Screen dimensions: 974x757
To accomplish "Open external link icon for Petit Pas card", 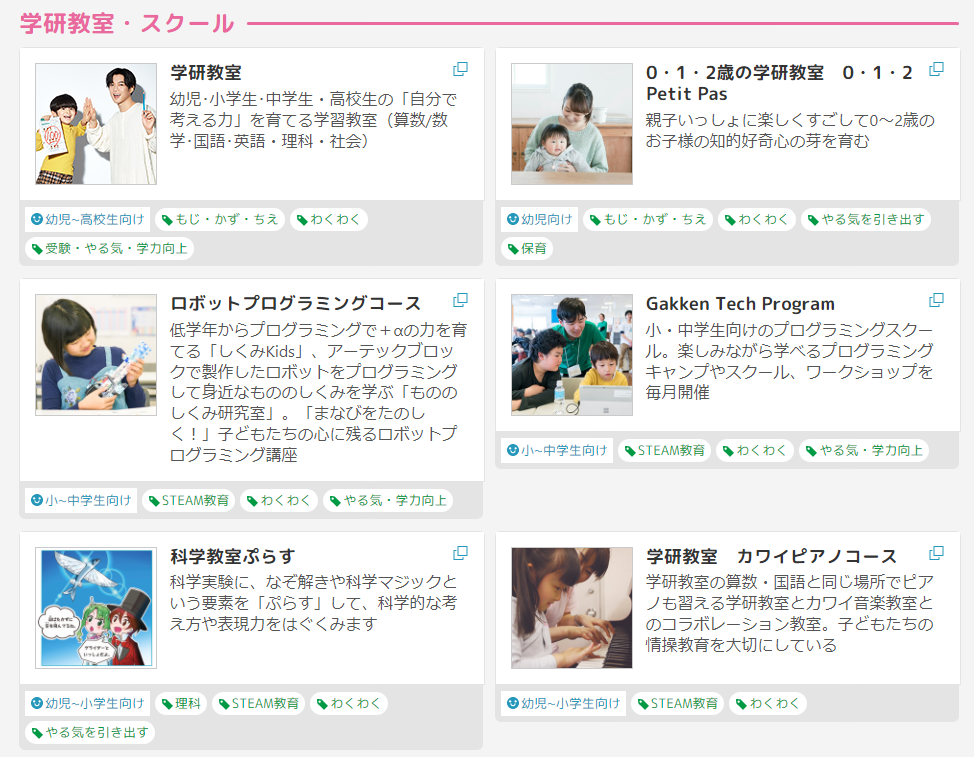I will [936, 69].
